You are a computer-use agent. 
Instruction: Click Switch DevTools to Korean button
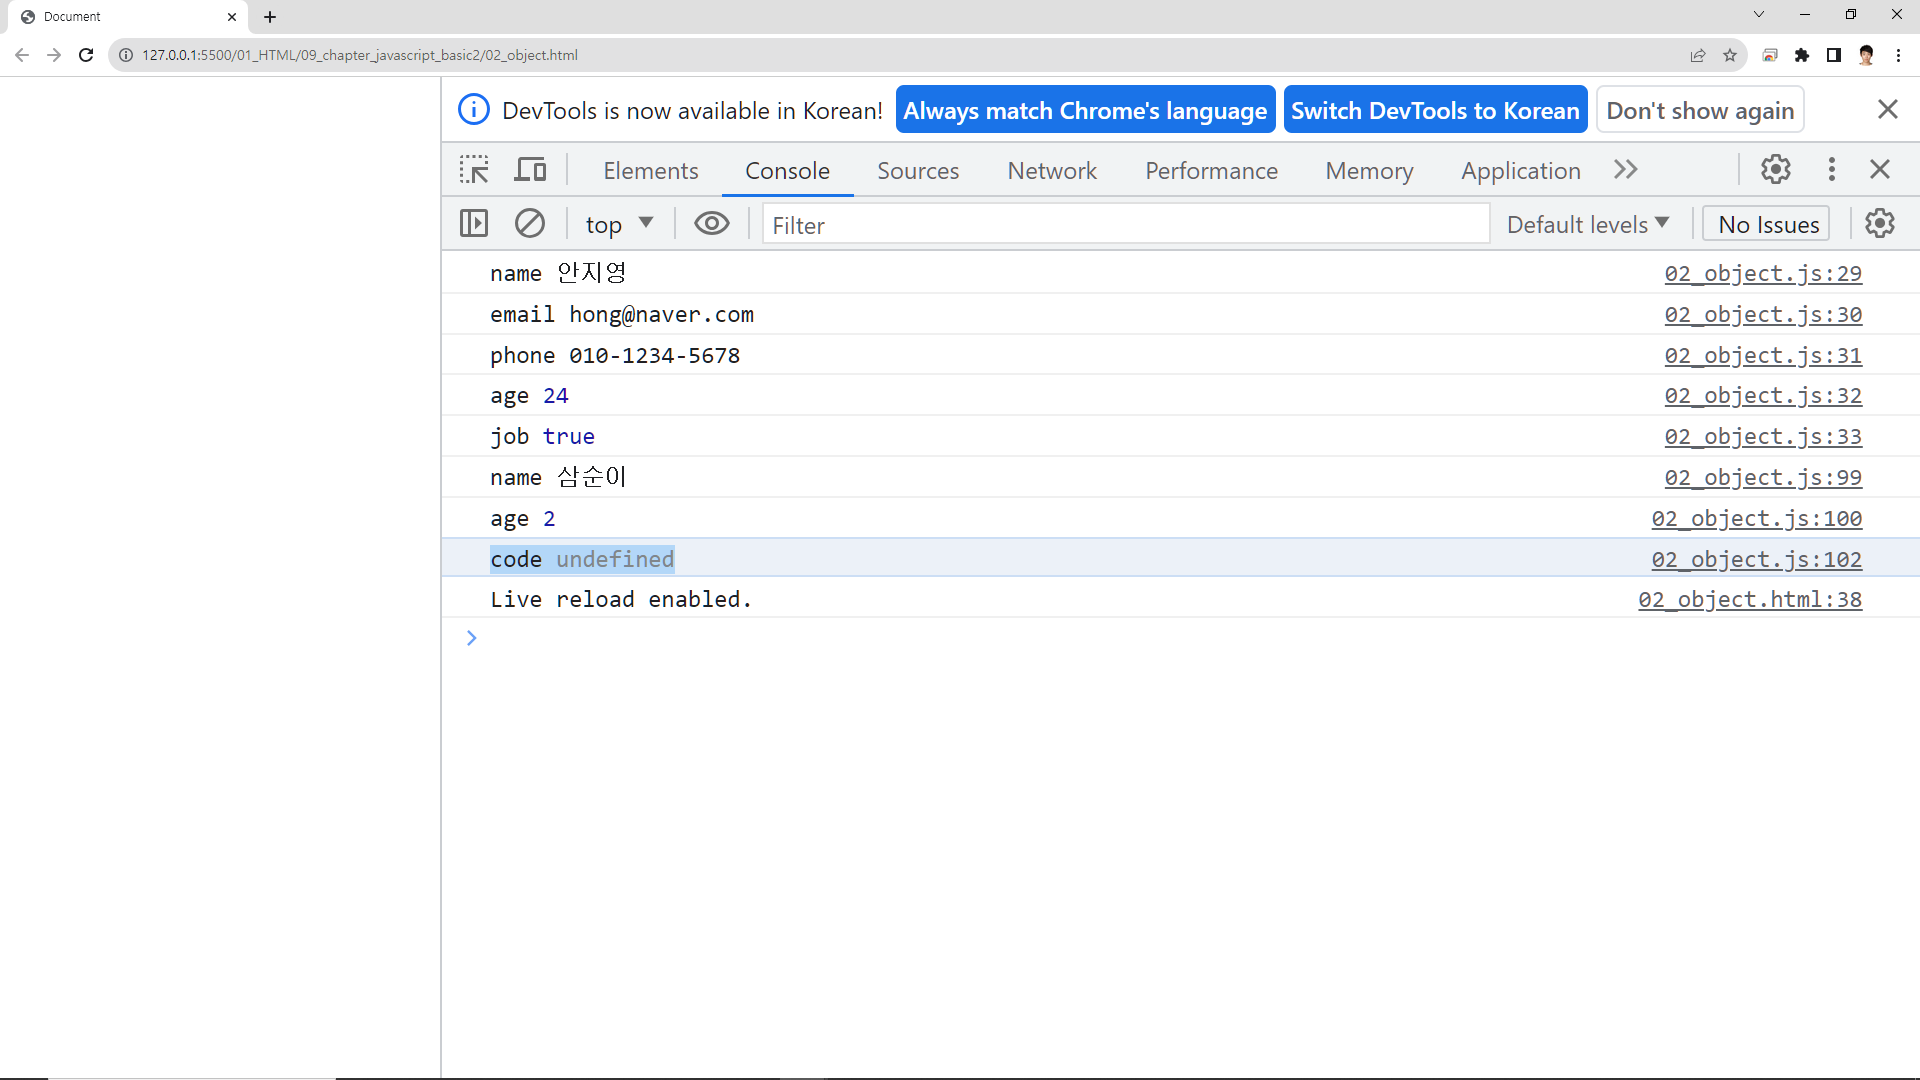(x=1435, y=110)
